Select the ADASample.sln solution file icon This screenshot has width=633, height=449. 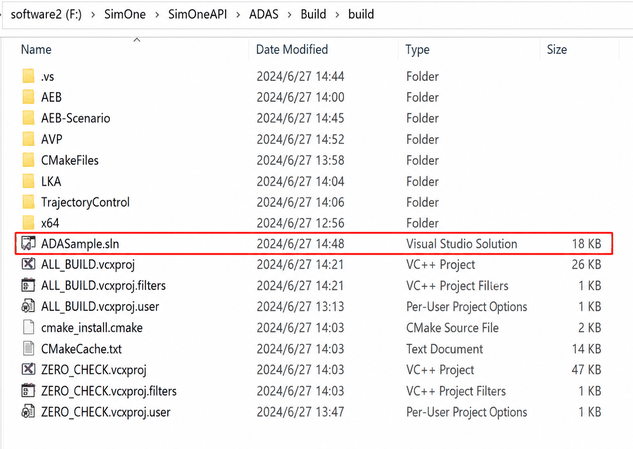(x=28, y=243)
